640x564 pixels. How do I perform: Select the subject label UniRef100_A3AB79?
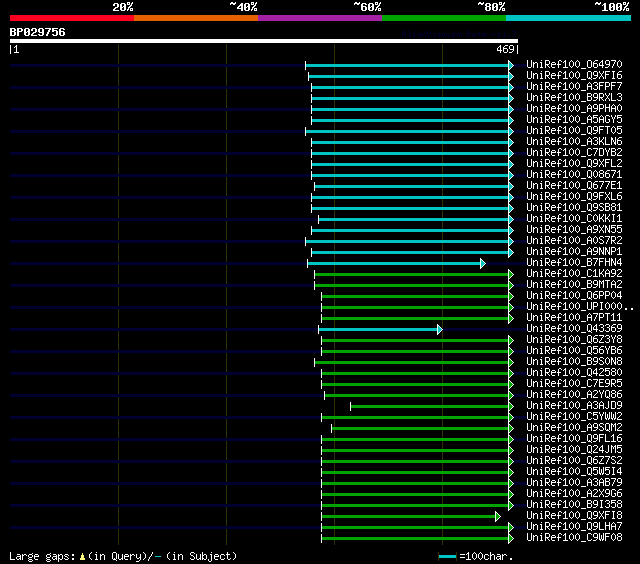(574, 483)
